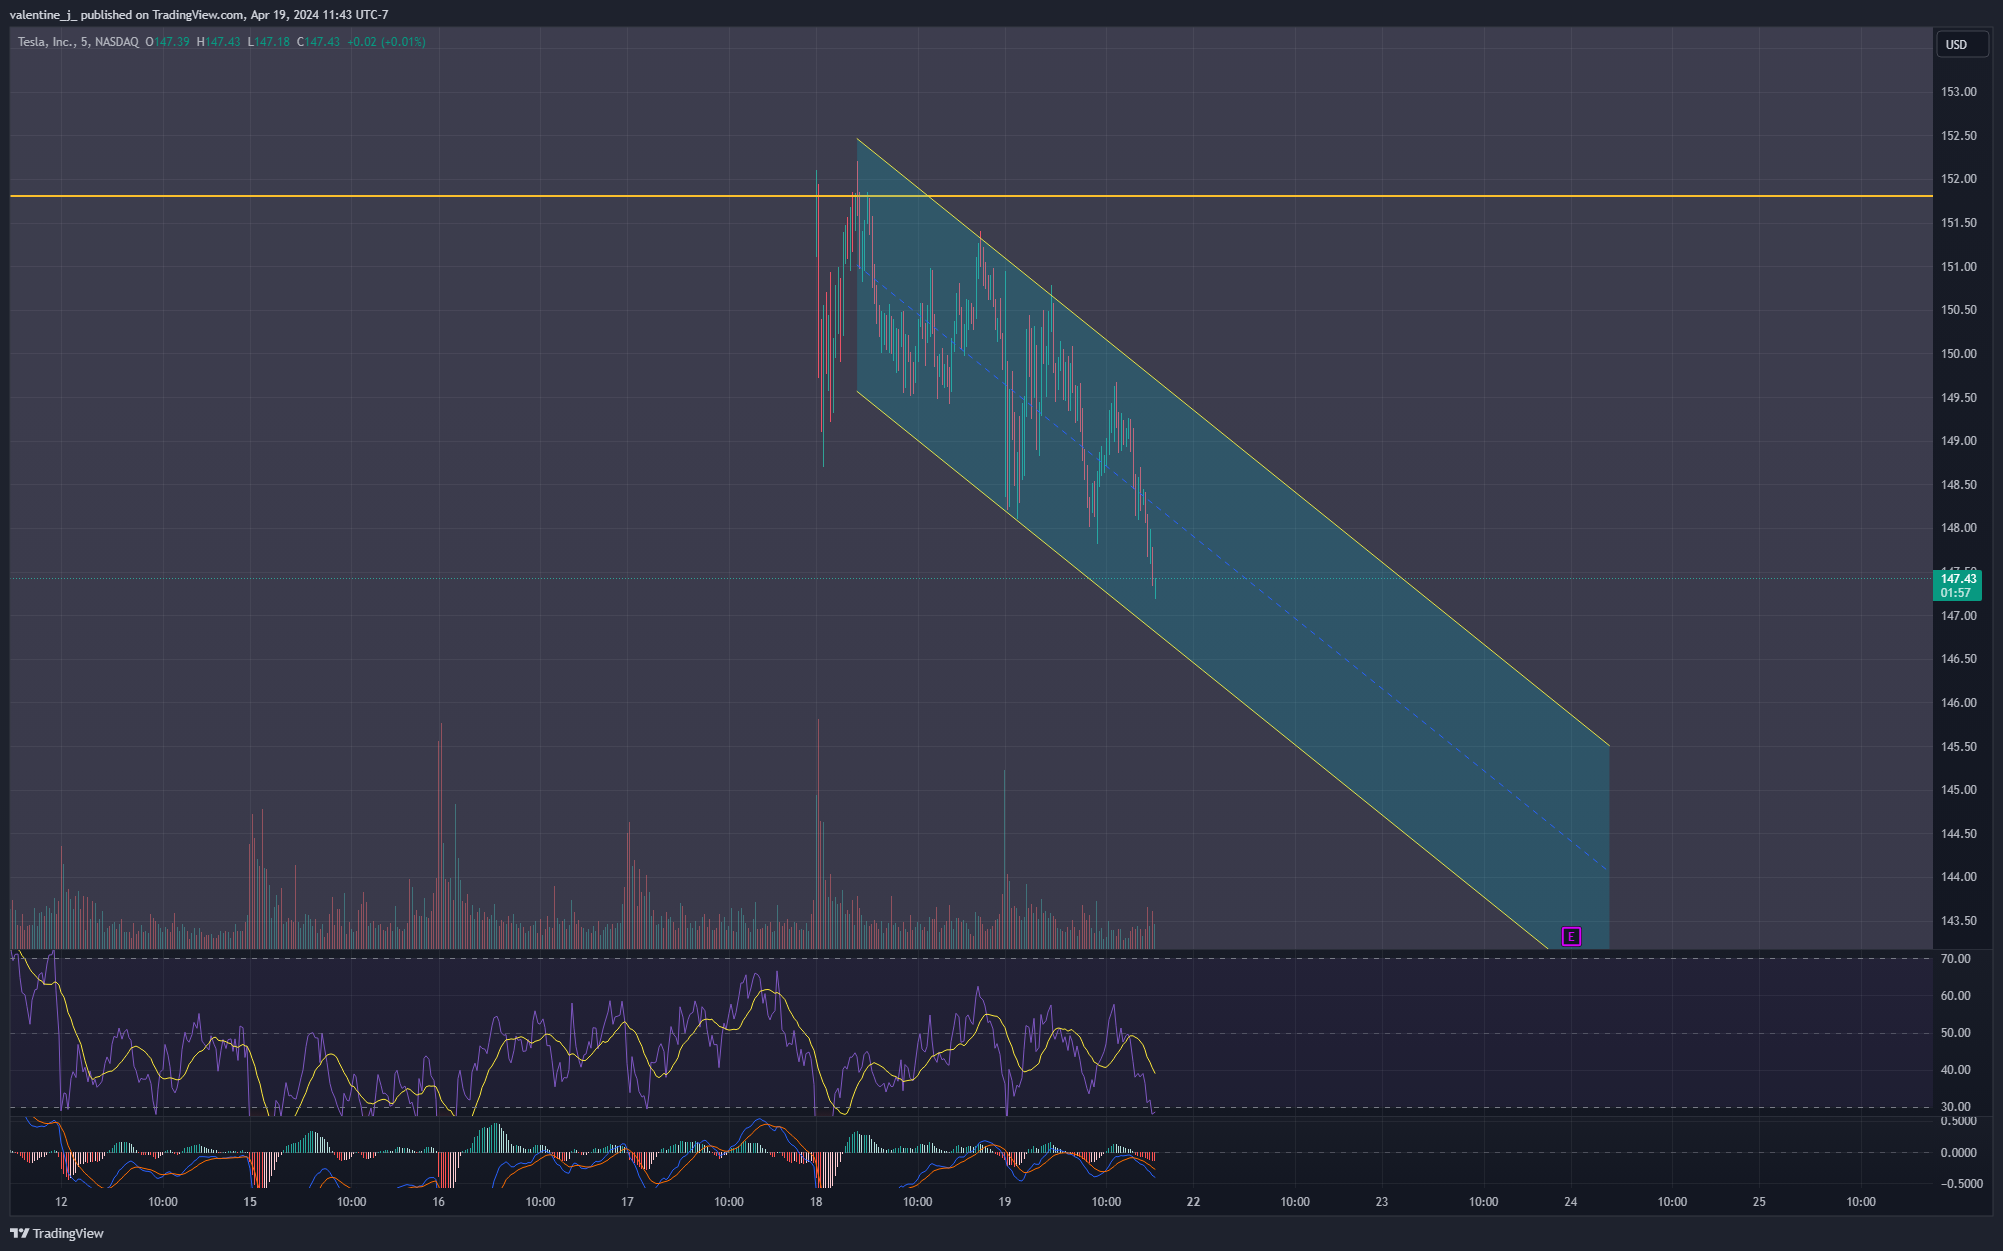Click the valentine_j_ published header text
This screenshot has height=1251, width=2003.
coord(199,15)
